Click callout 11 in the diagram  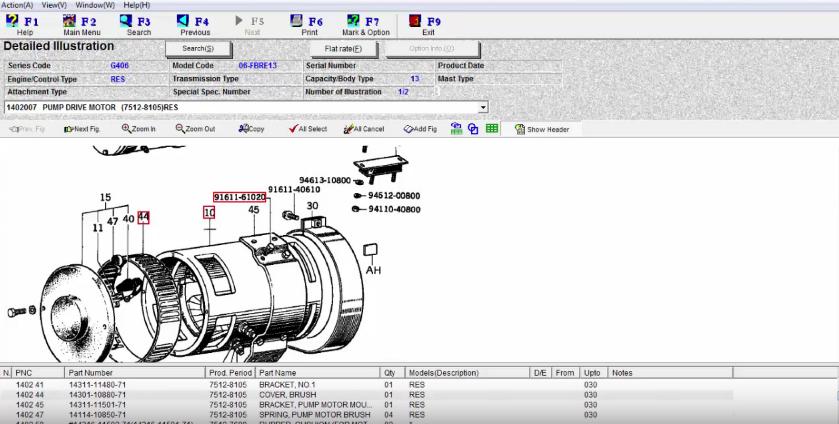97,228
